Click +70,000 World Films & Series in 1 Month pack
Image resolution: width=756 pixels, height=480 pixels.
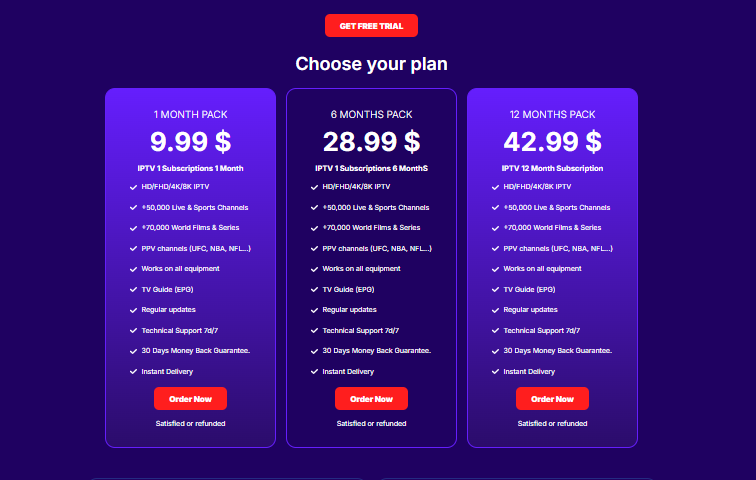tap(190, 227)
